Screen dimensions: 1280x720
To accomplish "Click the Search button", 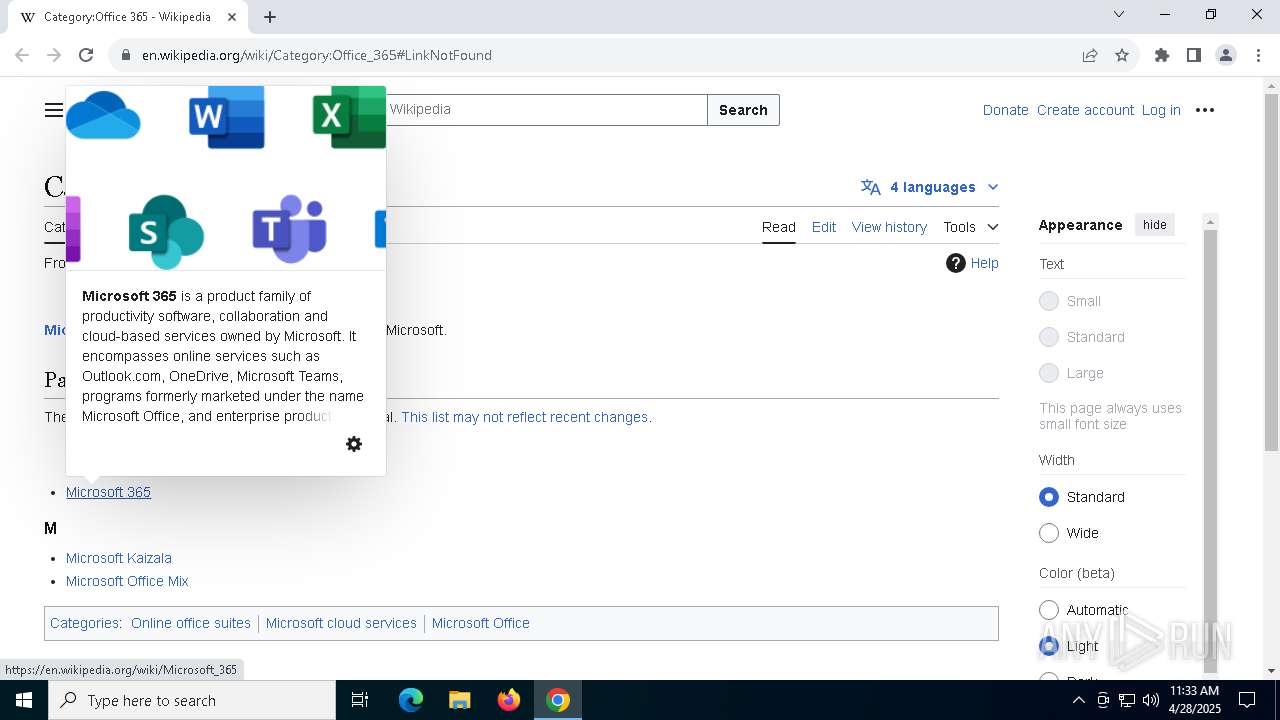I will 743,110.
